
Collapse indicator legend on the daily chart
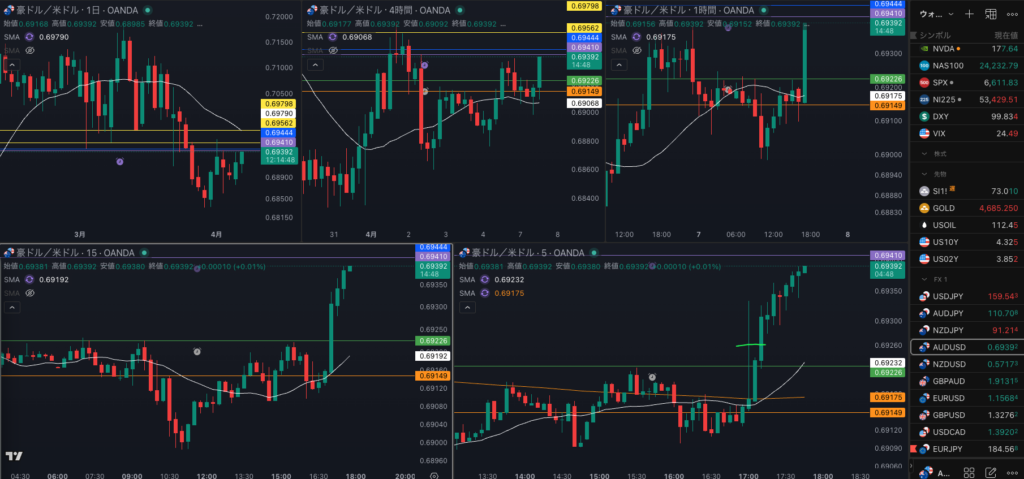[x=12, y=64]
